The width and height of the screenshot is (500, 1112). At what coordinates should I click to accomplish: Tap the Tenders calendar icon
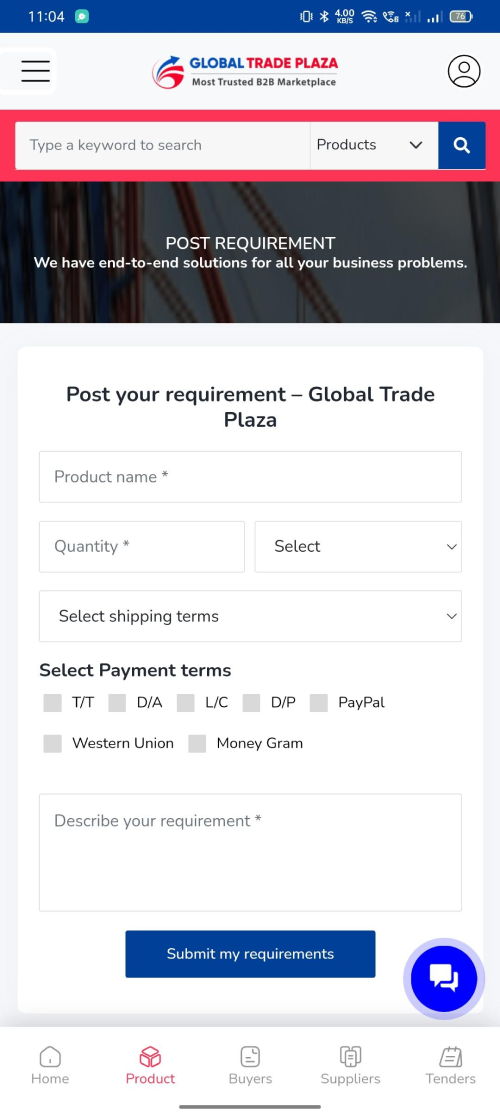click(x=450, y=1057)
